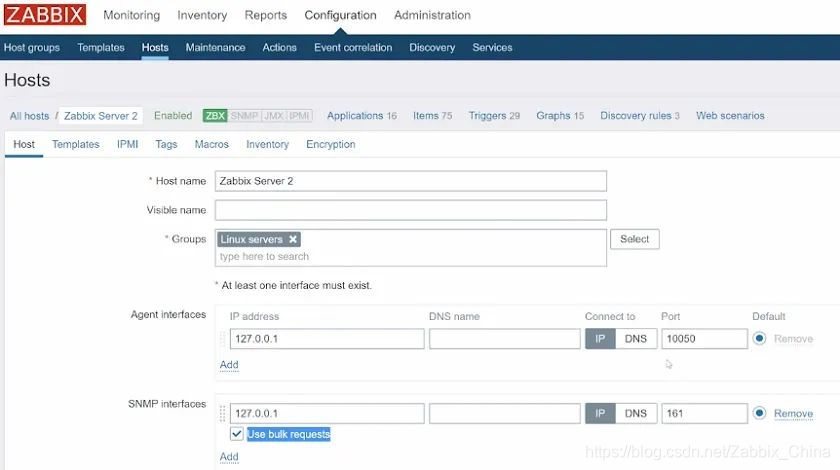Click the SNMP interface DNS name field
Viewport: 840px width, 470px height.
tap(505, 413)
